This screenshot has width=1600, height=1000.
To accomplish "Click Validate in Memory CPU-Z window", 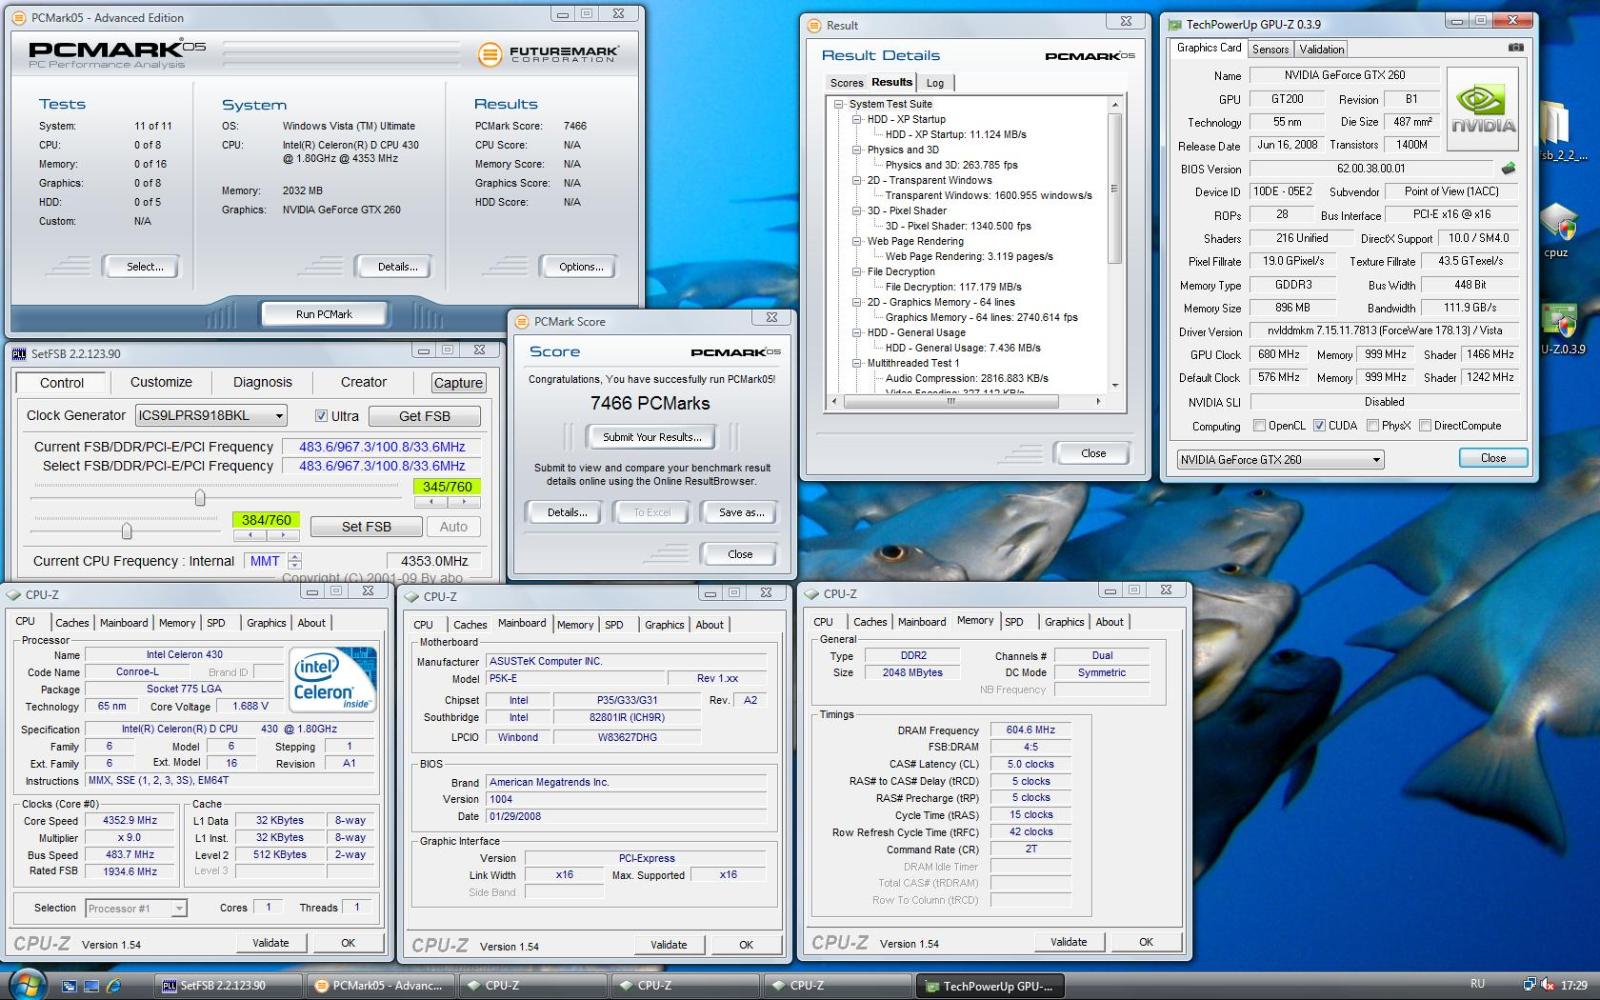I will 1068,942.
